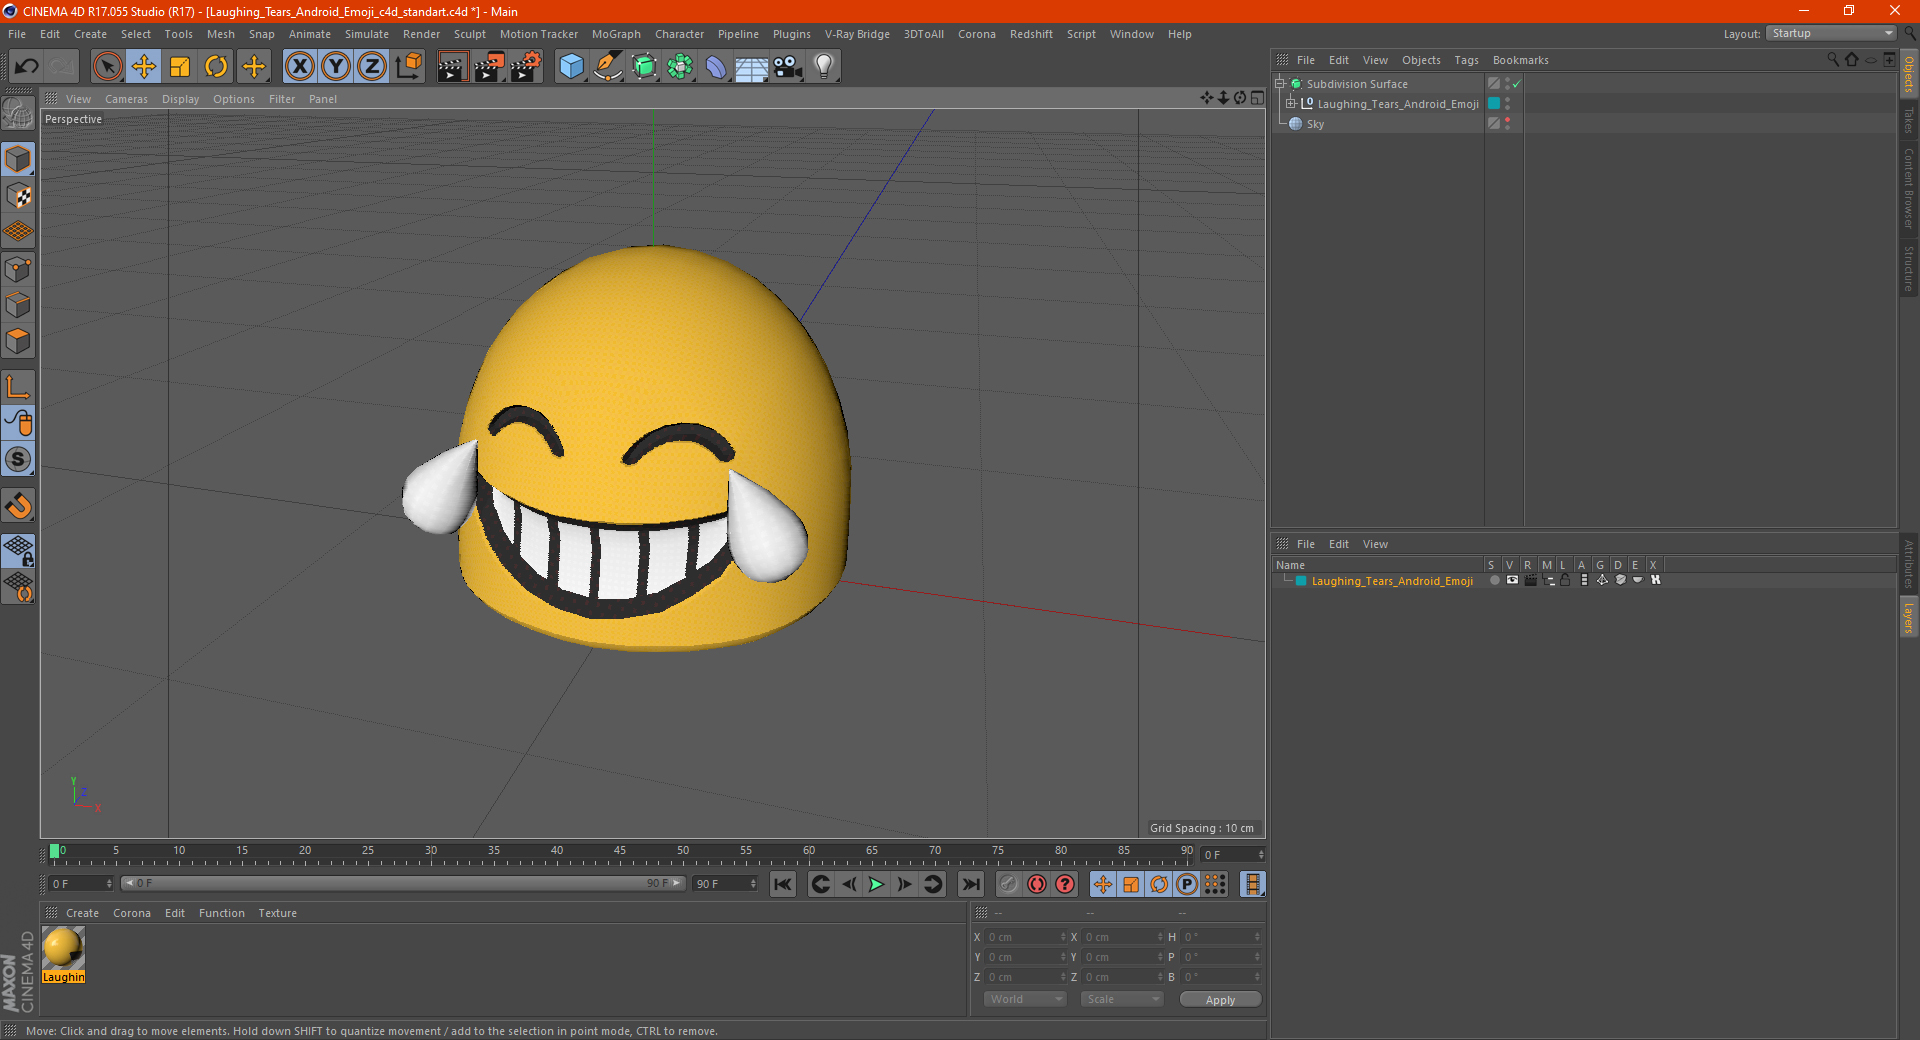Click the Undo arrow icon
The height and width of the screenshot is (1040, 1920).
pyautogui.click(x=26, y=67)
